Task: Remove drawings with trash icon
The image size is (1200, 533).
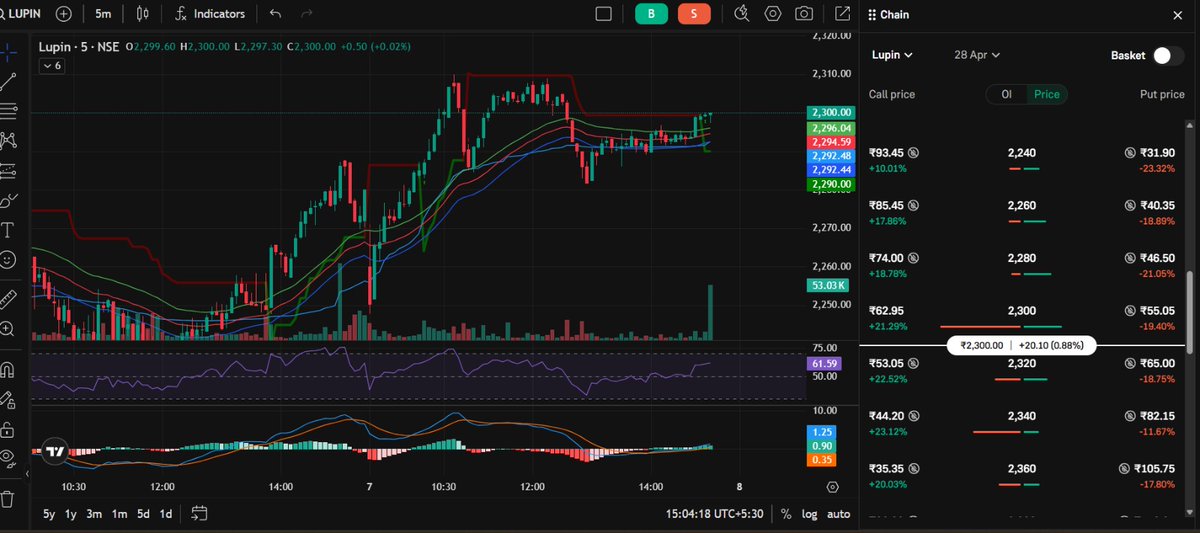Action: click(8, 497)
